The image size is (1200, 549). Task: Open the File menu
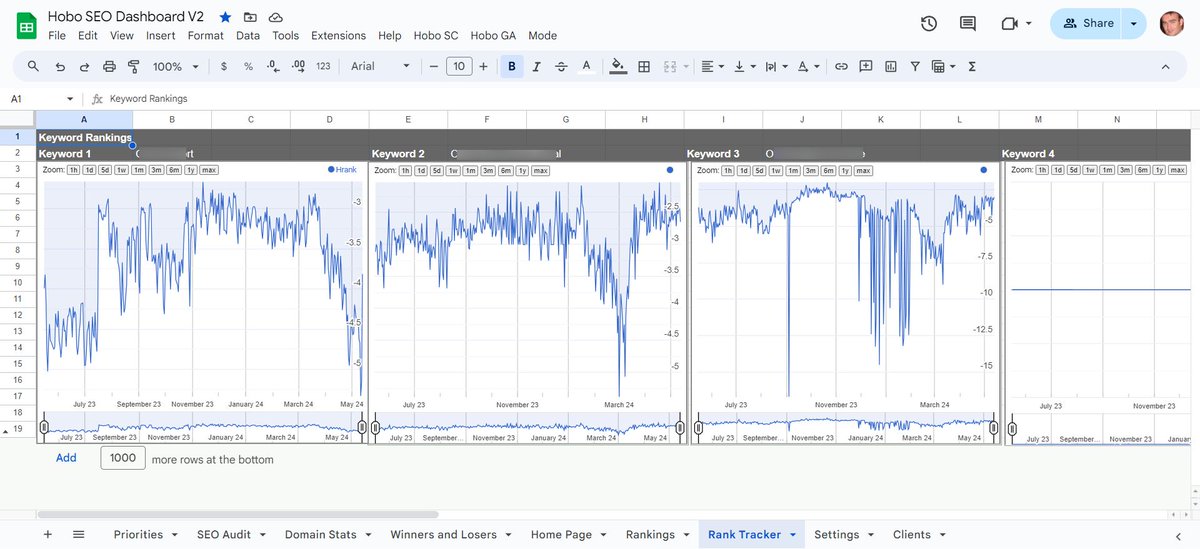click(x=57, y=35)
